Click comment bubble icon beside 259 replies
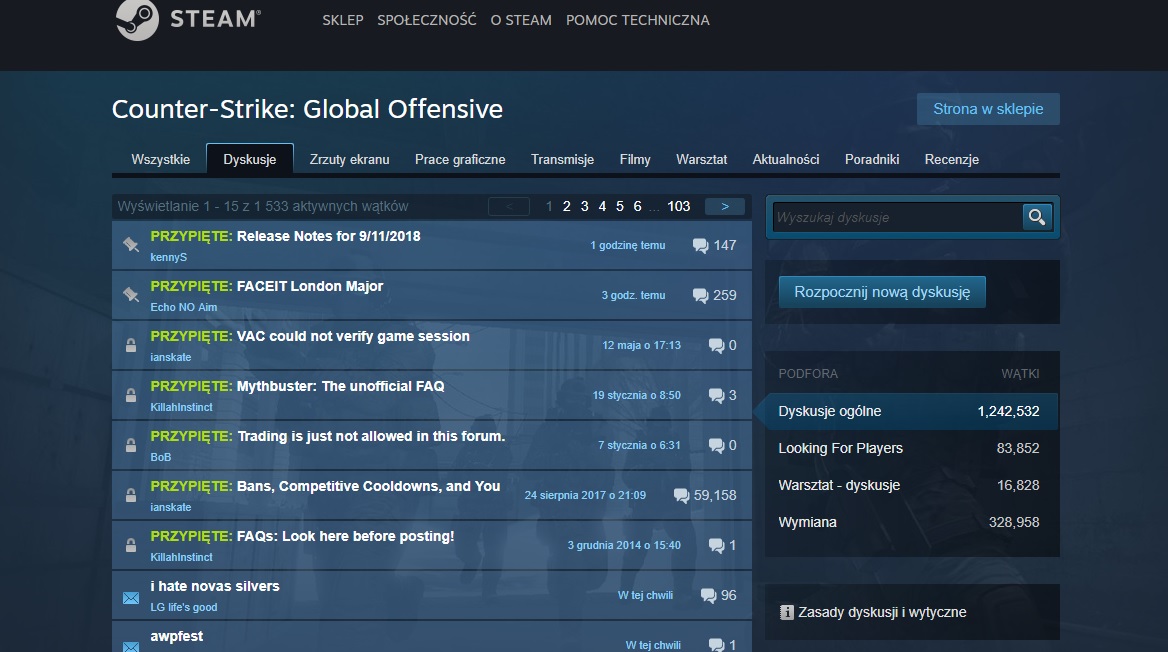The height and width of the screenshot is (652, 1168). click(x=700, y=295)
